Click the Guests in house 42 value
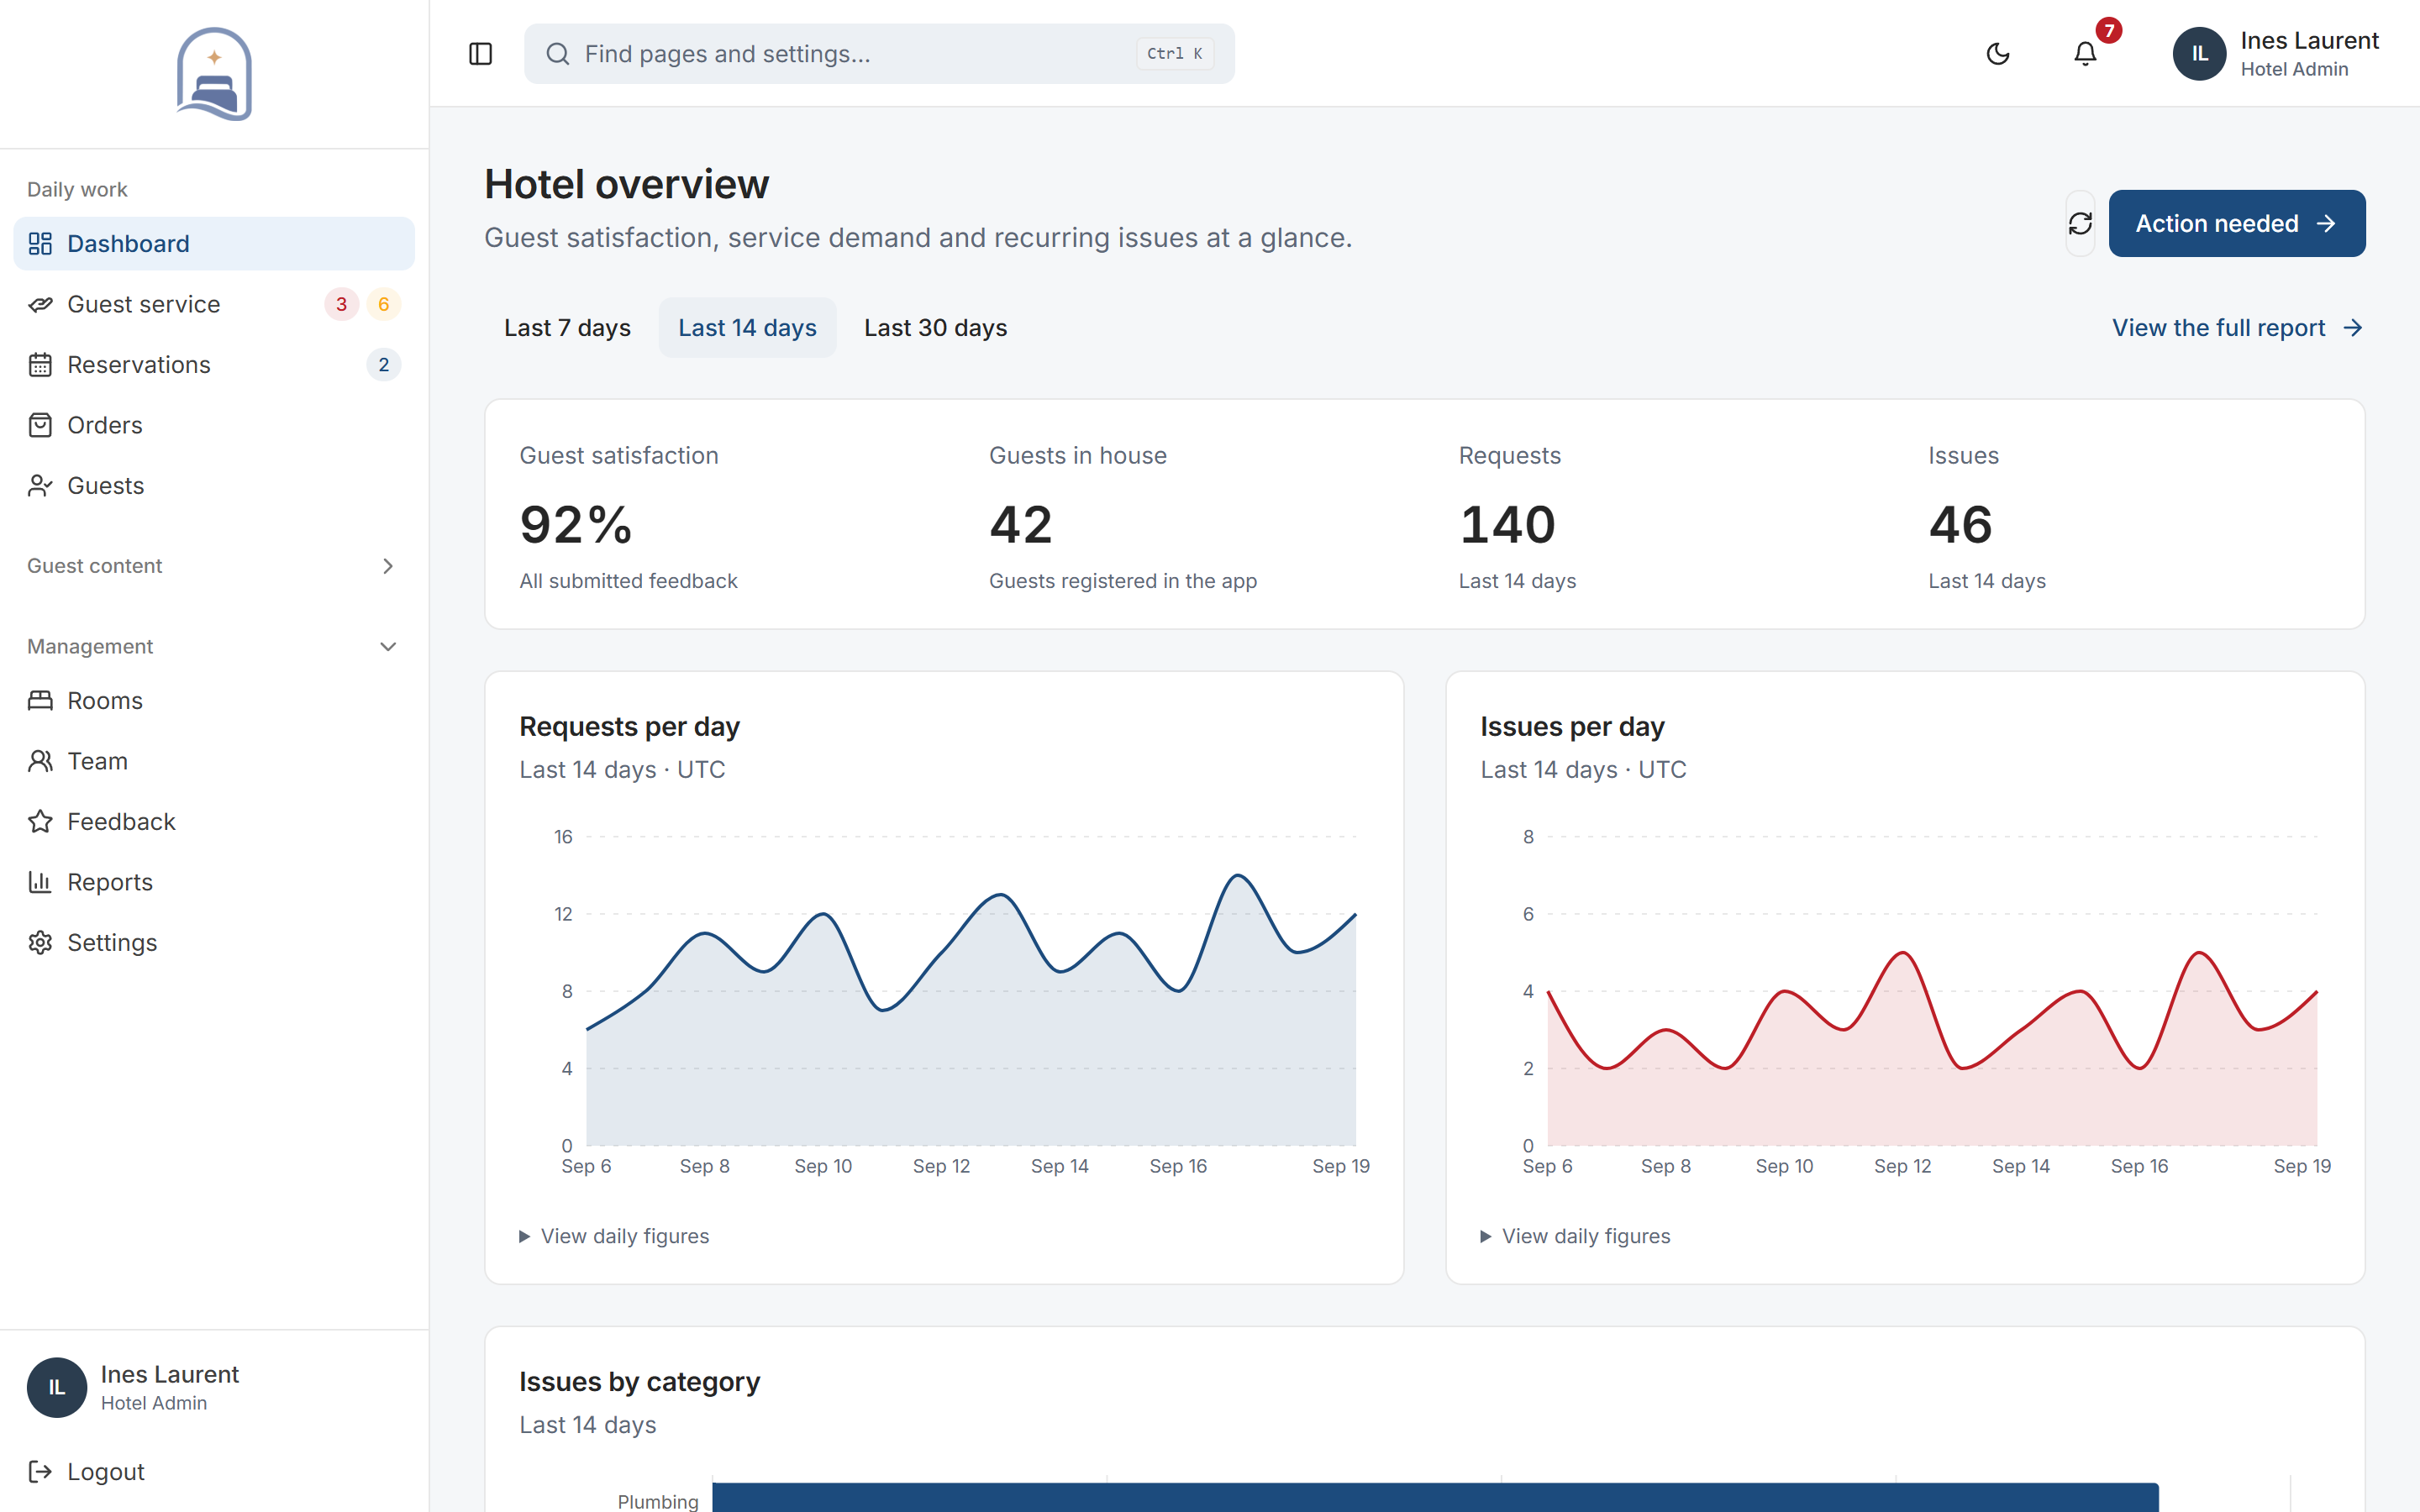The image size is (2420, 1512). (x=1021, y=525)
